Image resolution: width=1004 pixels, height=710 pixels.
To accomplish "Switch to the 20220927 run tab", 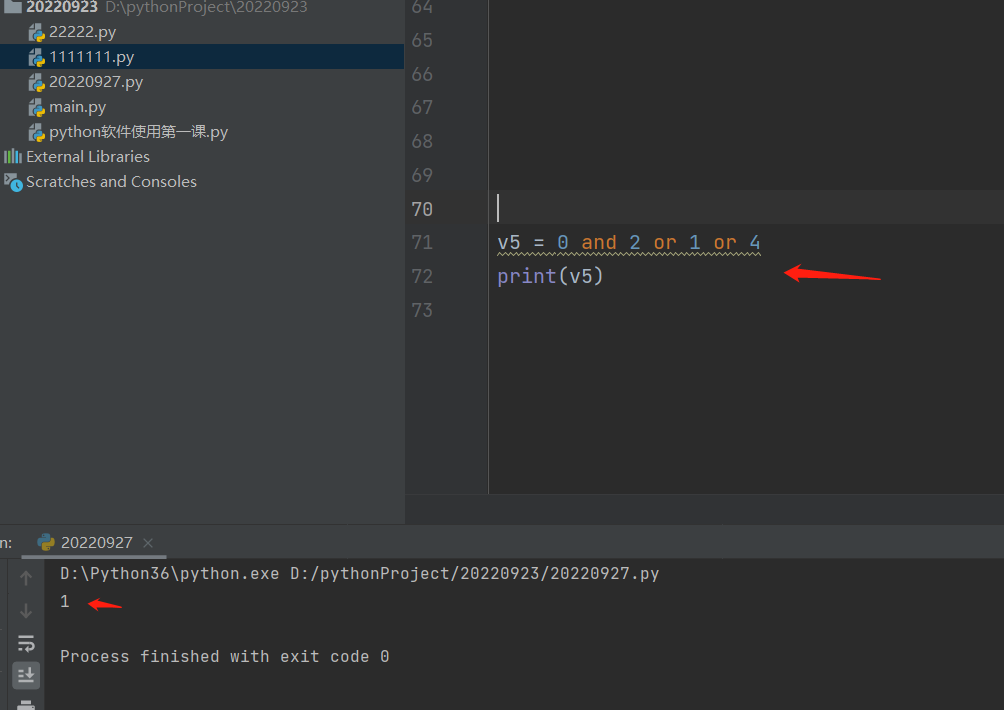I will tap(97, 542).
